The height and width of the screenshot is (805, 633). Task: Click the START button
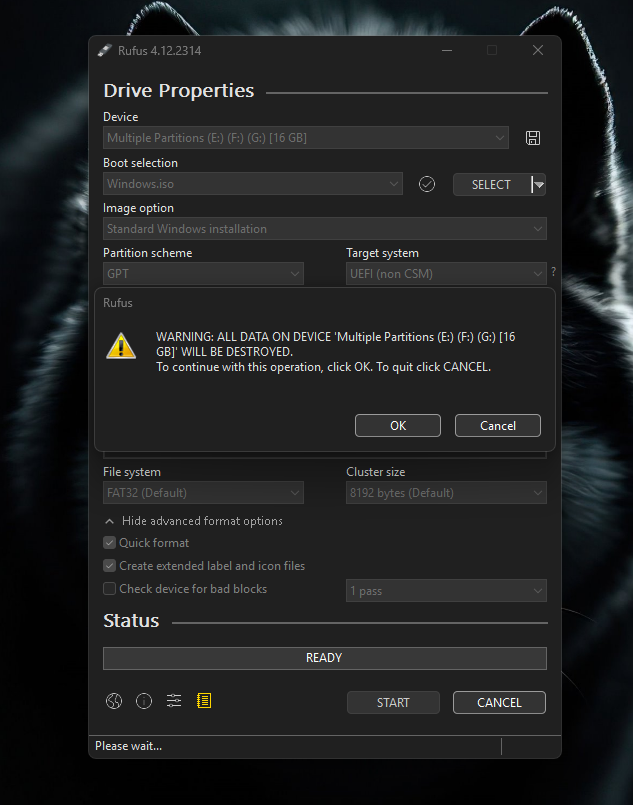[393, 702]
